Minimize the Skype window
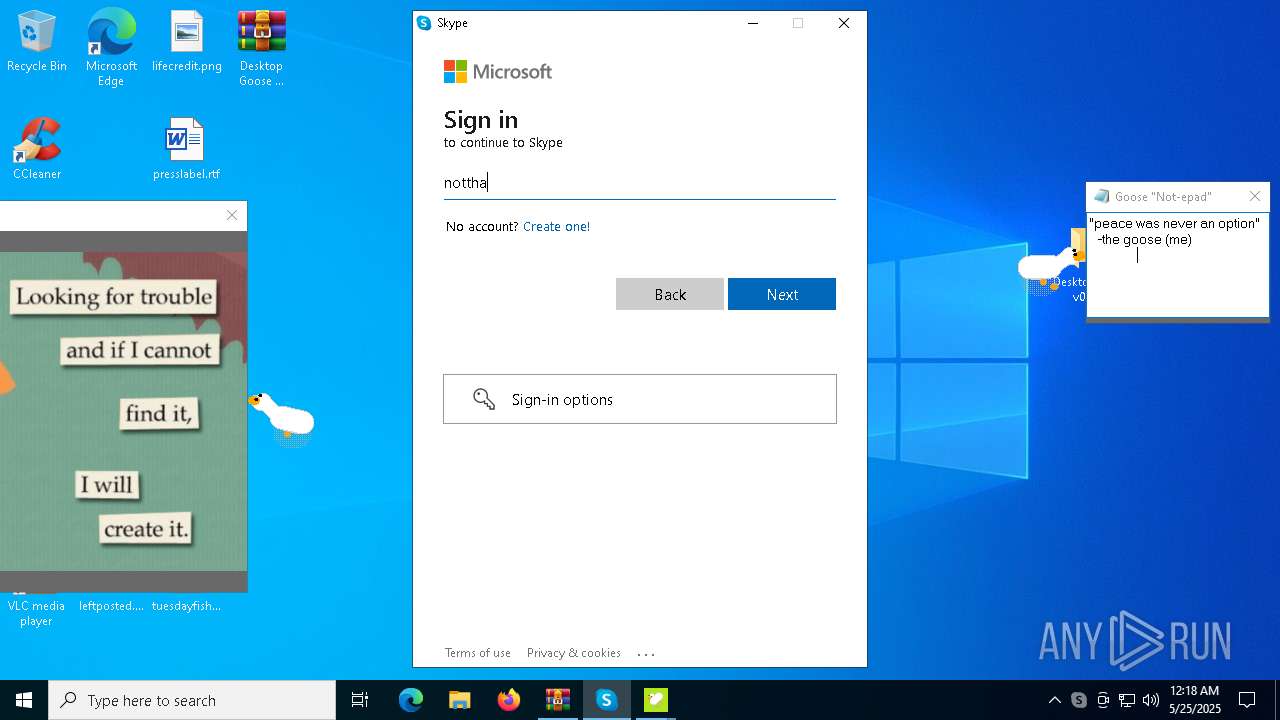The image size is (1280, 720). (753, 23)
